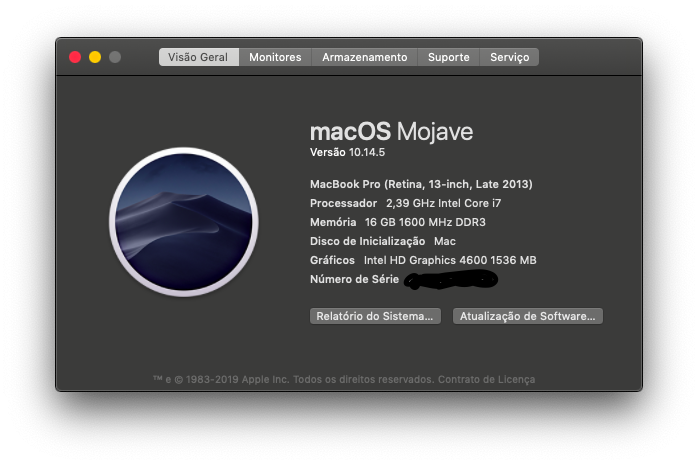The height and width of the screenshot is (465, 698).
Task: Click the Processador 2,39 GHz line
Action: click(406, 203)
